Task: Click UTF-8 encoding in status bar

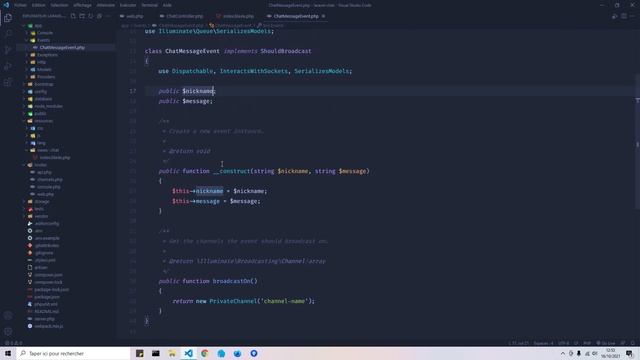Action: pyautogui.click(x=563, y=343)
